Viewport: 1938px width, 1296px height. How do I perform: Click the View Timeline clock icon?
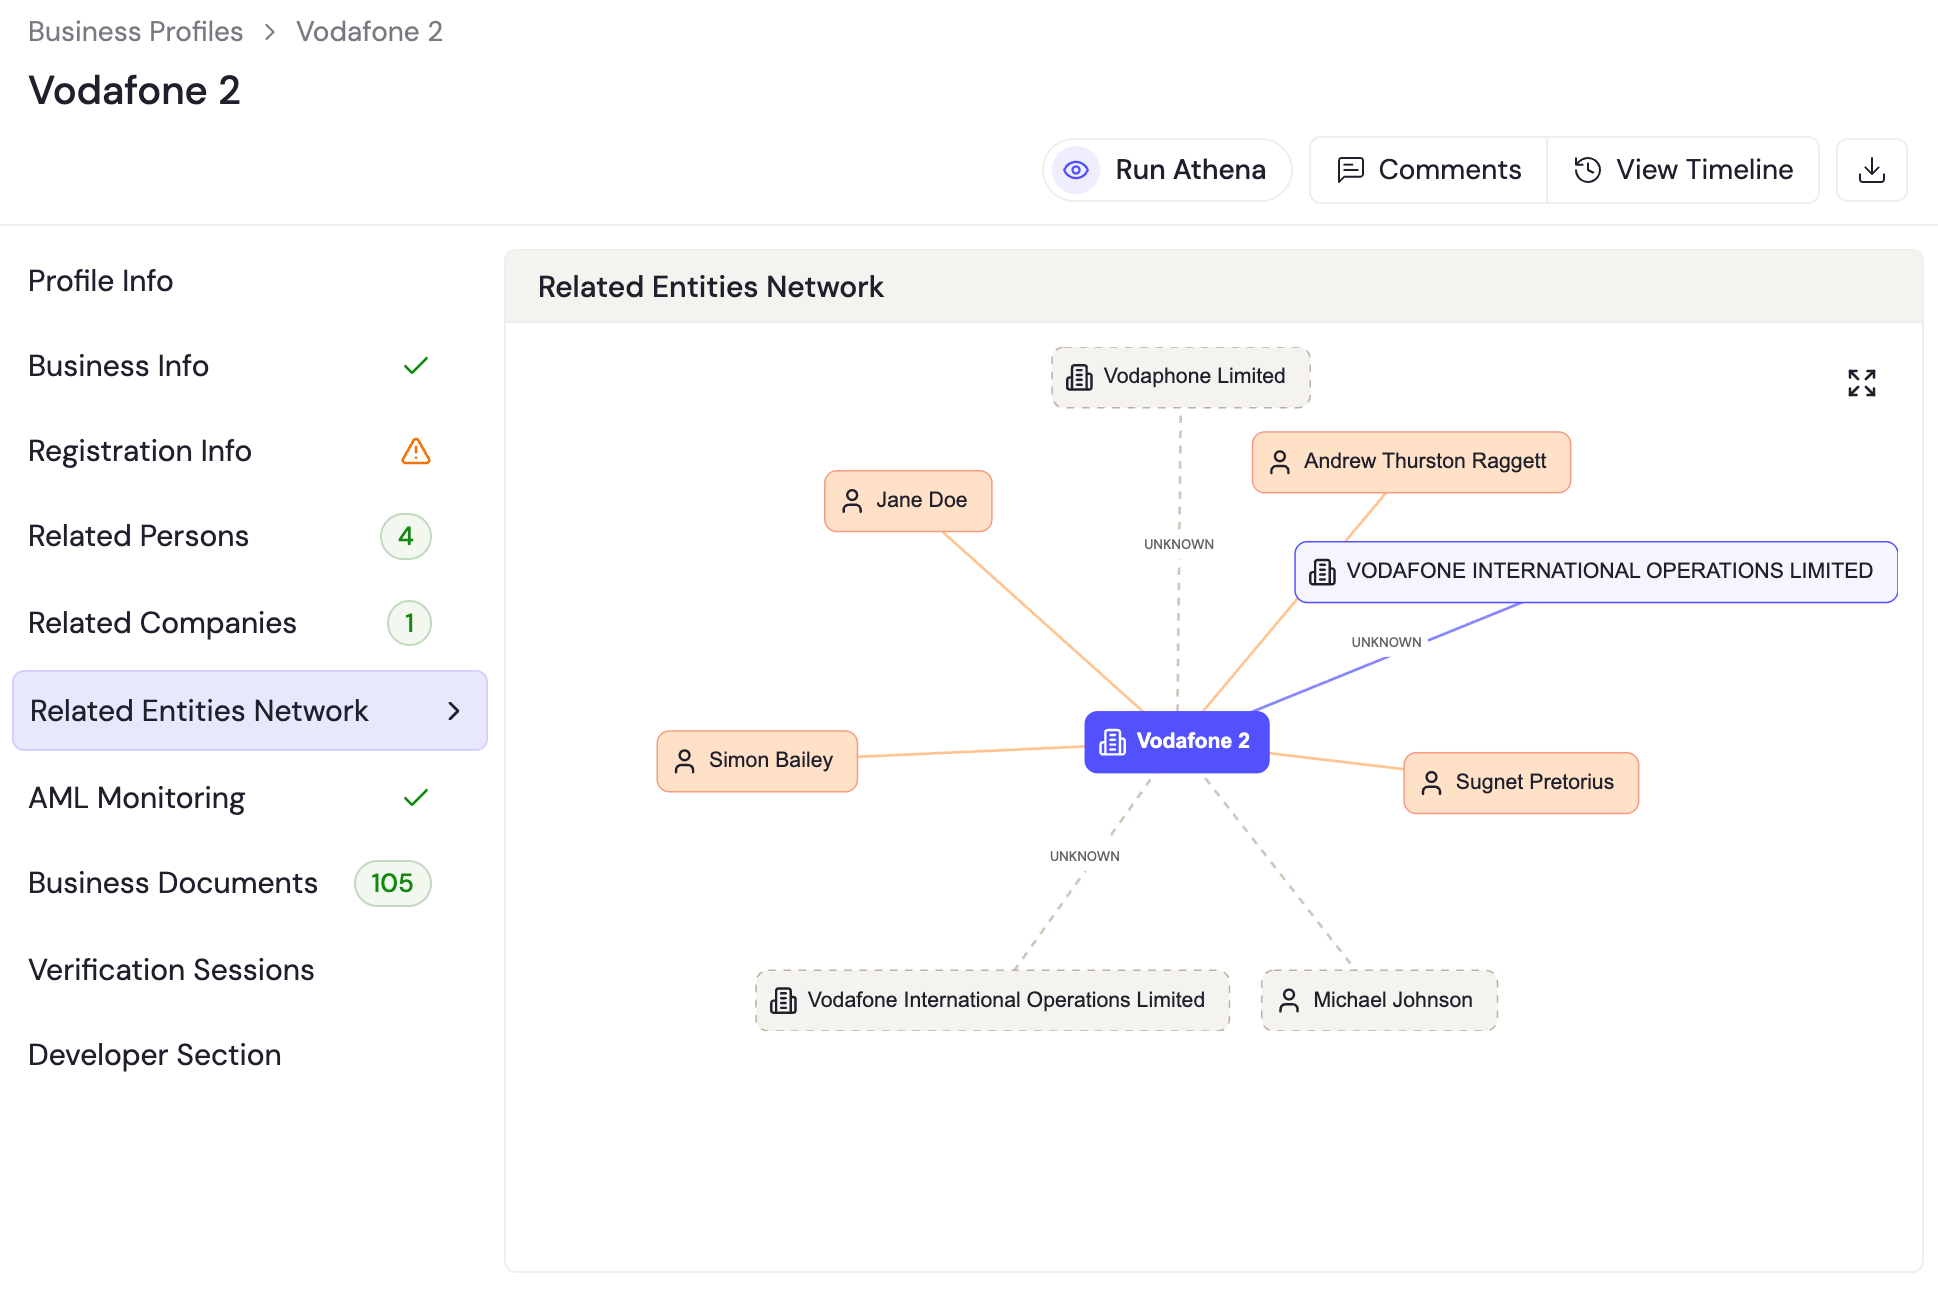1587,170
